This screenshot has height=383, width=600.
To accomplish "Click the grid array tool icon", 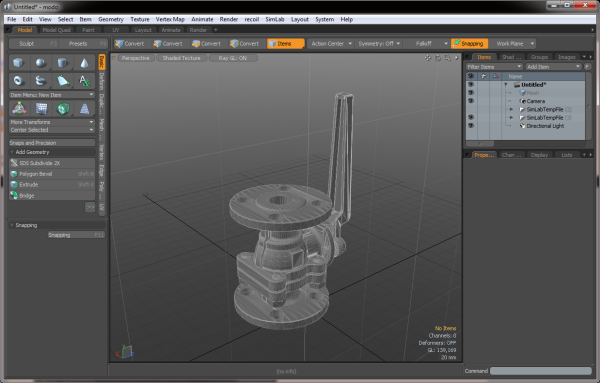I will (x=41, y=109).
